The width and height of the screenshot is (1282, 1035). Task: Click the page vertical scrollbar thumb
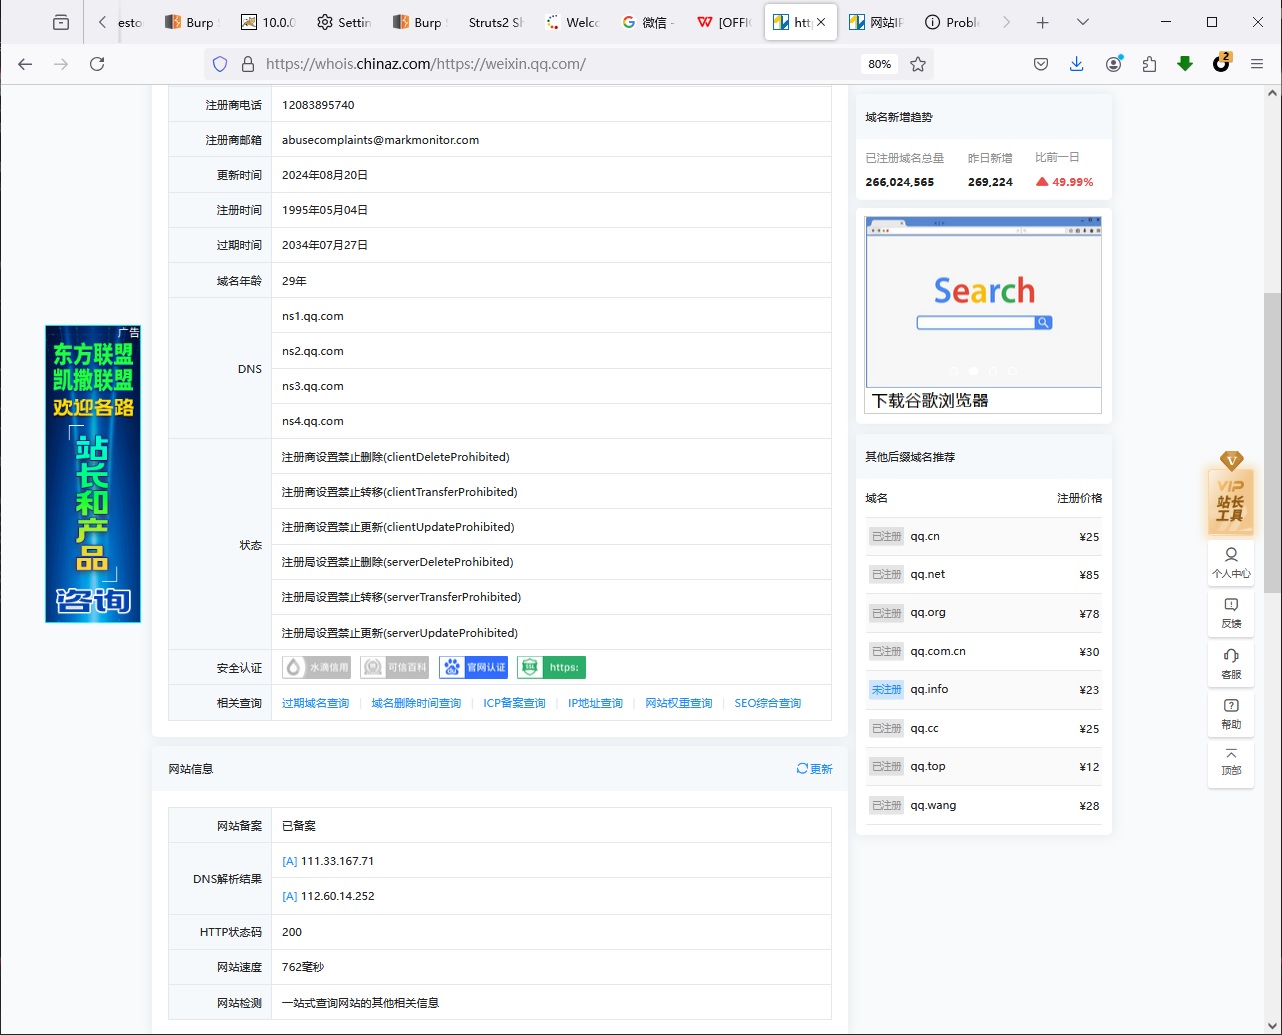[x=1272, y=444]
